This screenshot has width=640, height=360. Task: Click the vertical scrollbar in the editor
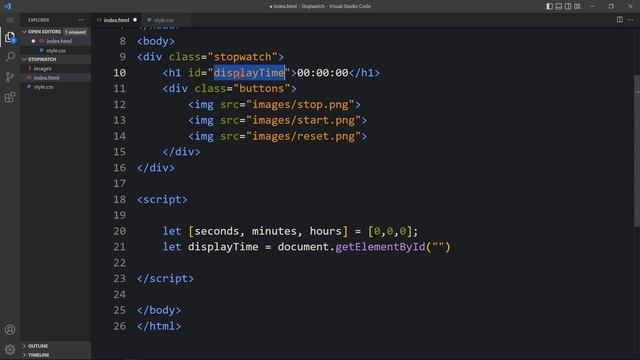(637, 151)
